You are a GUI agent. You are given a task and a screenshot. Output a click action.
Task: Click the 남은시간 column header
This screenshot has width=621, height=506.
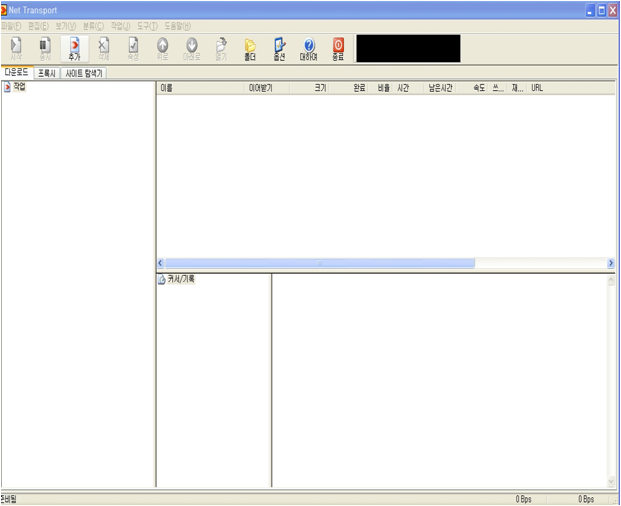click(440, 88)
